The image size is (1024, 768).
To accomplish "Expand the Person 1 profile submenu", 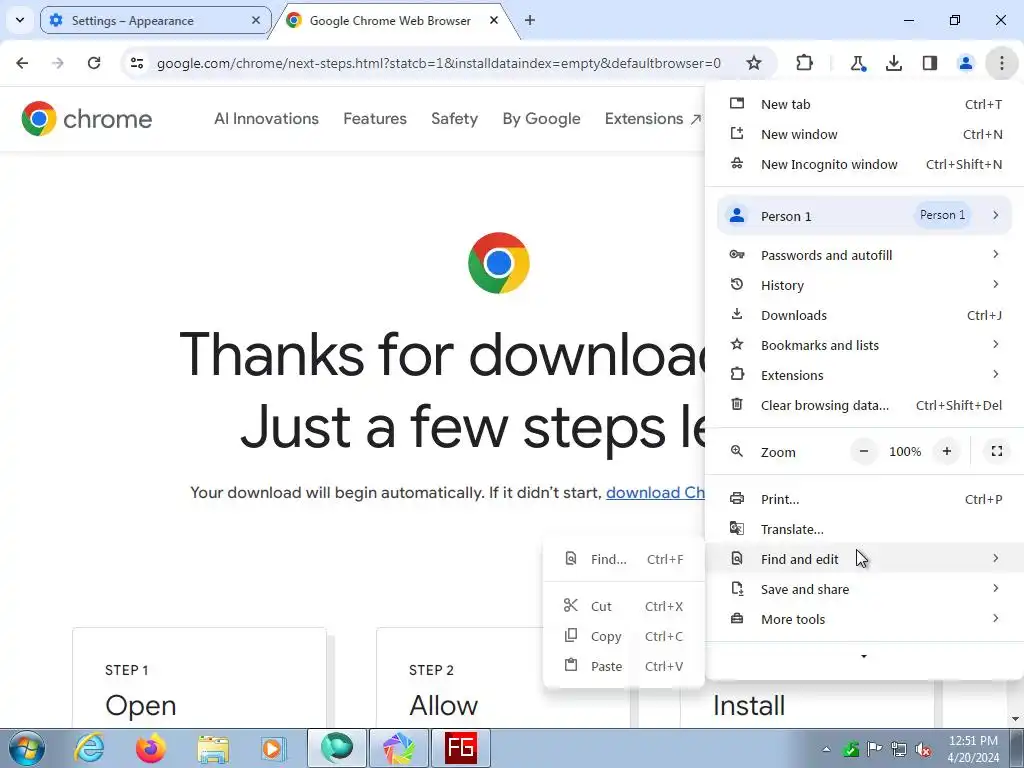I will click(865, 216).
